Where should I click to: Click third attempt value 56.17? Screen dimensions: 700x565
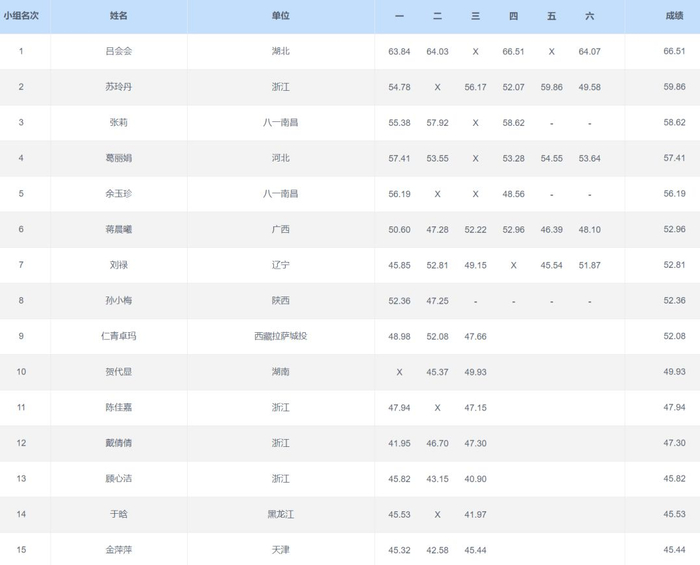475,87
